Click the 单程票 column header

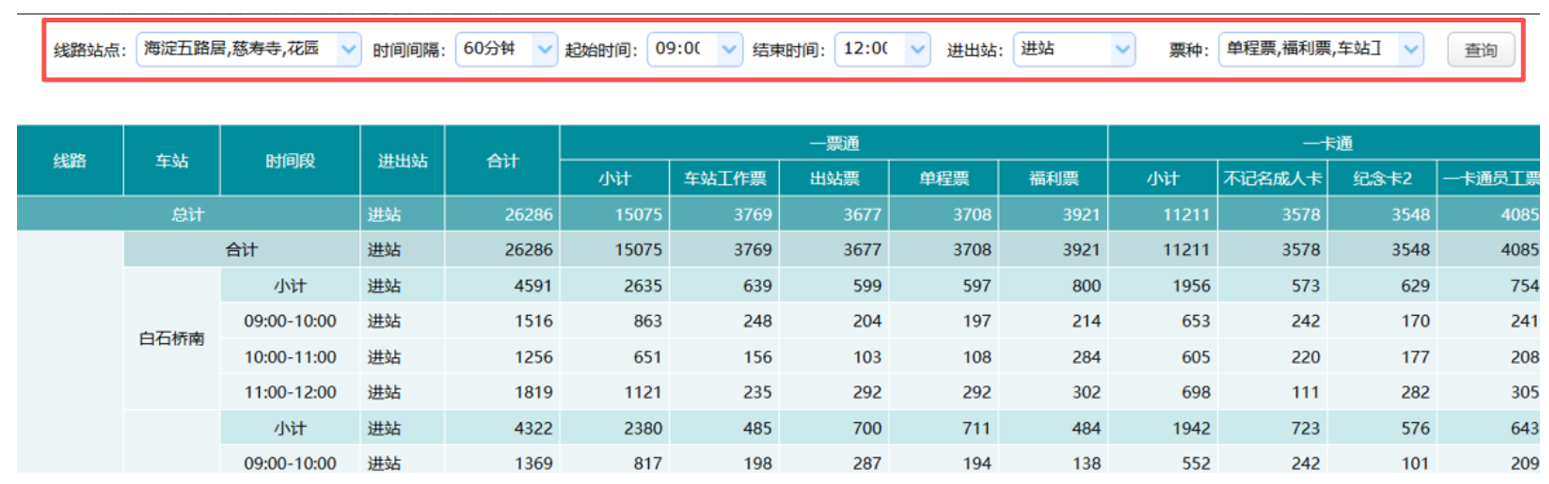(x=944, y=179)
